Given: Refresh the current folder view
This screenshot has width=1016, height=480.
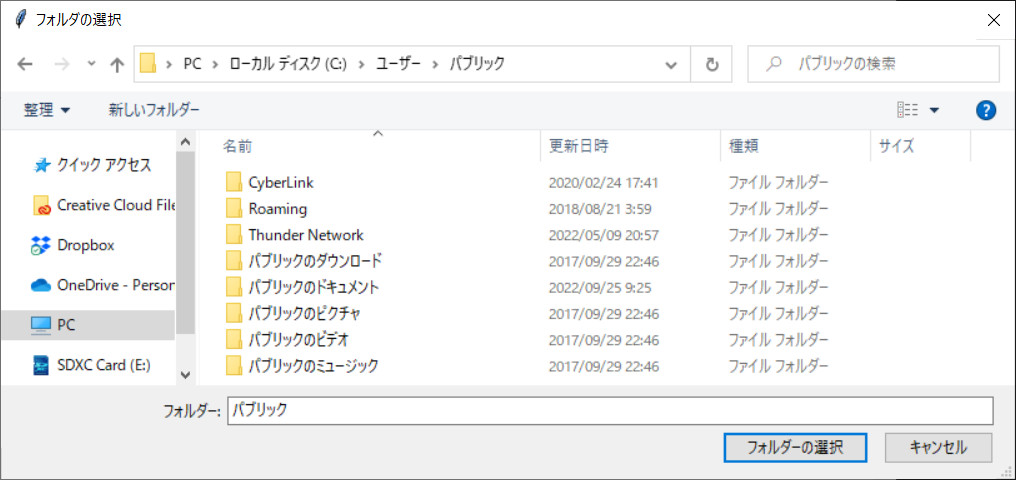Looking at the screenshot, I should (x=712, y=64).
